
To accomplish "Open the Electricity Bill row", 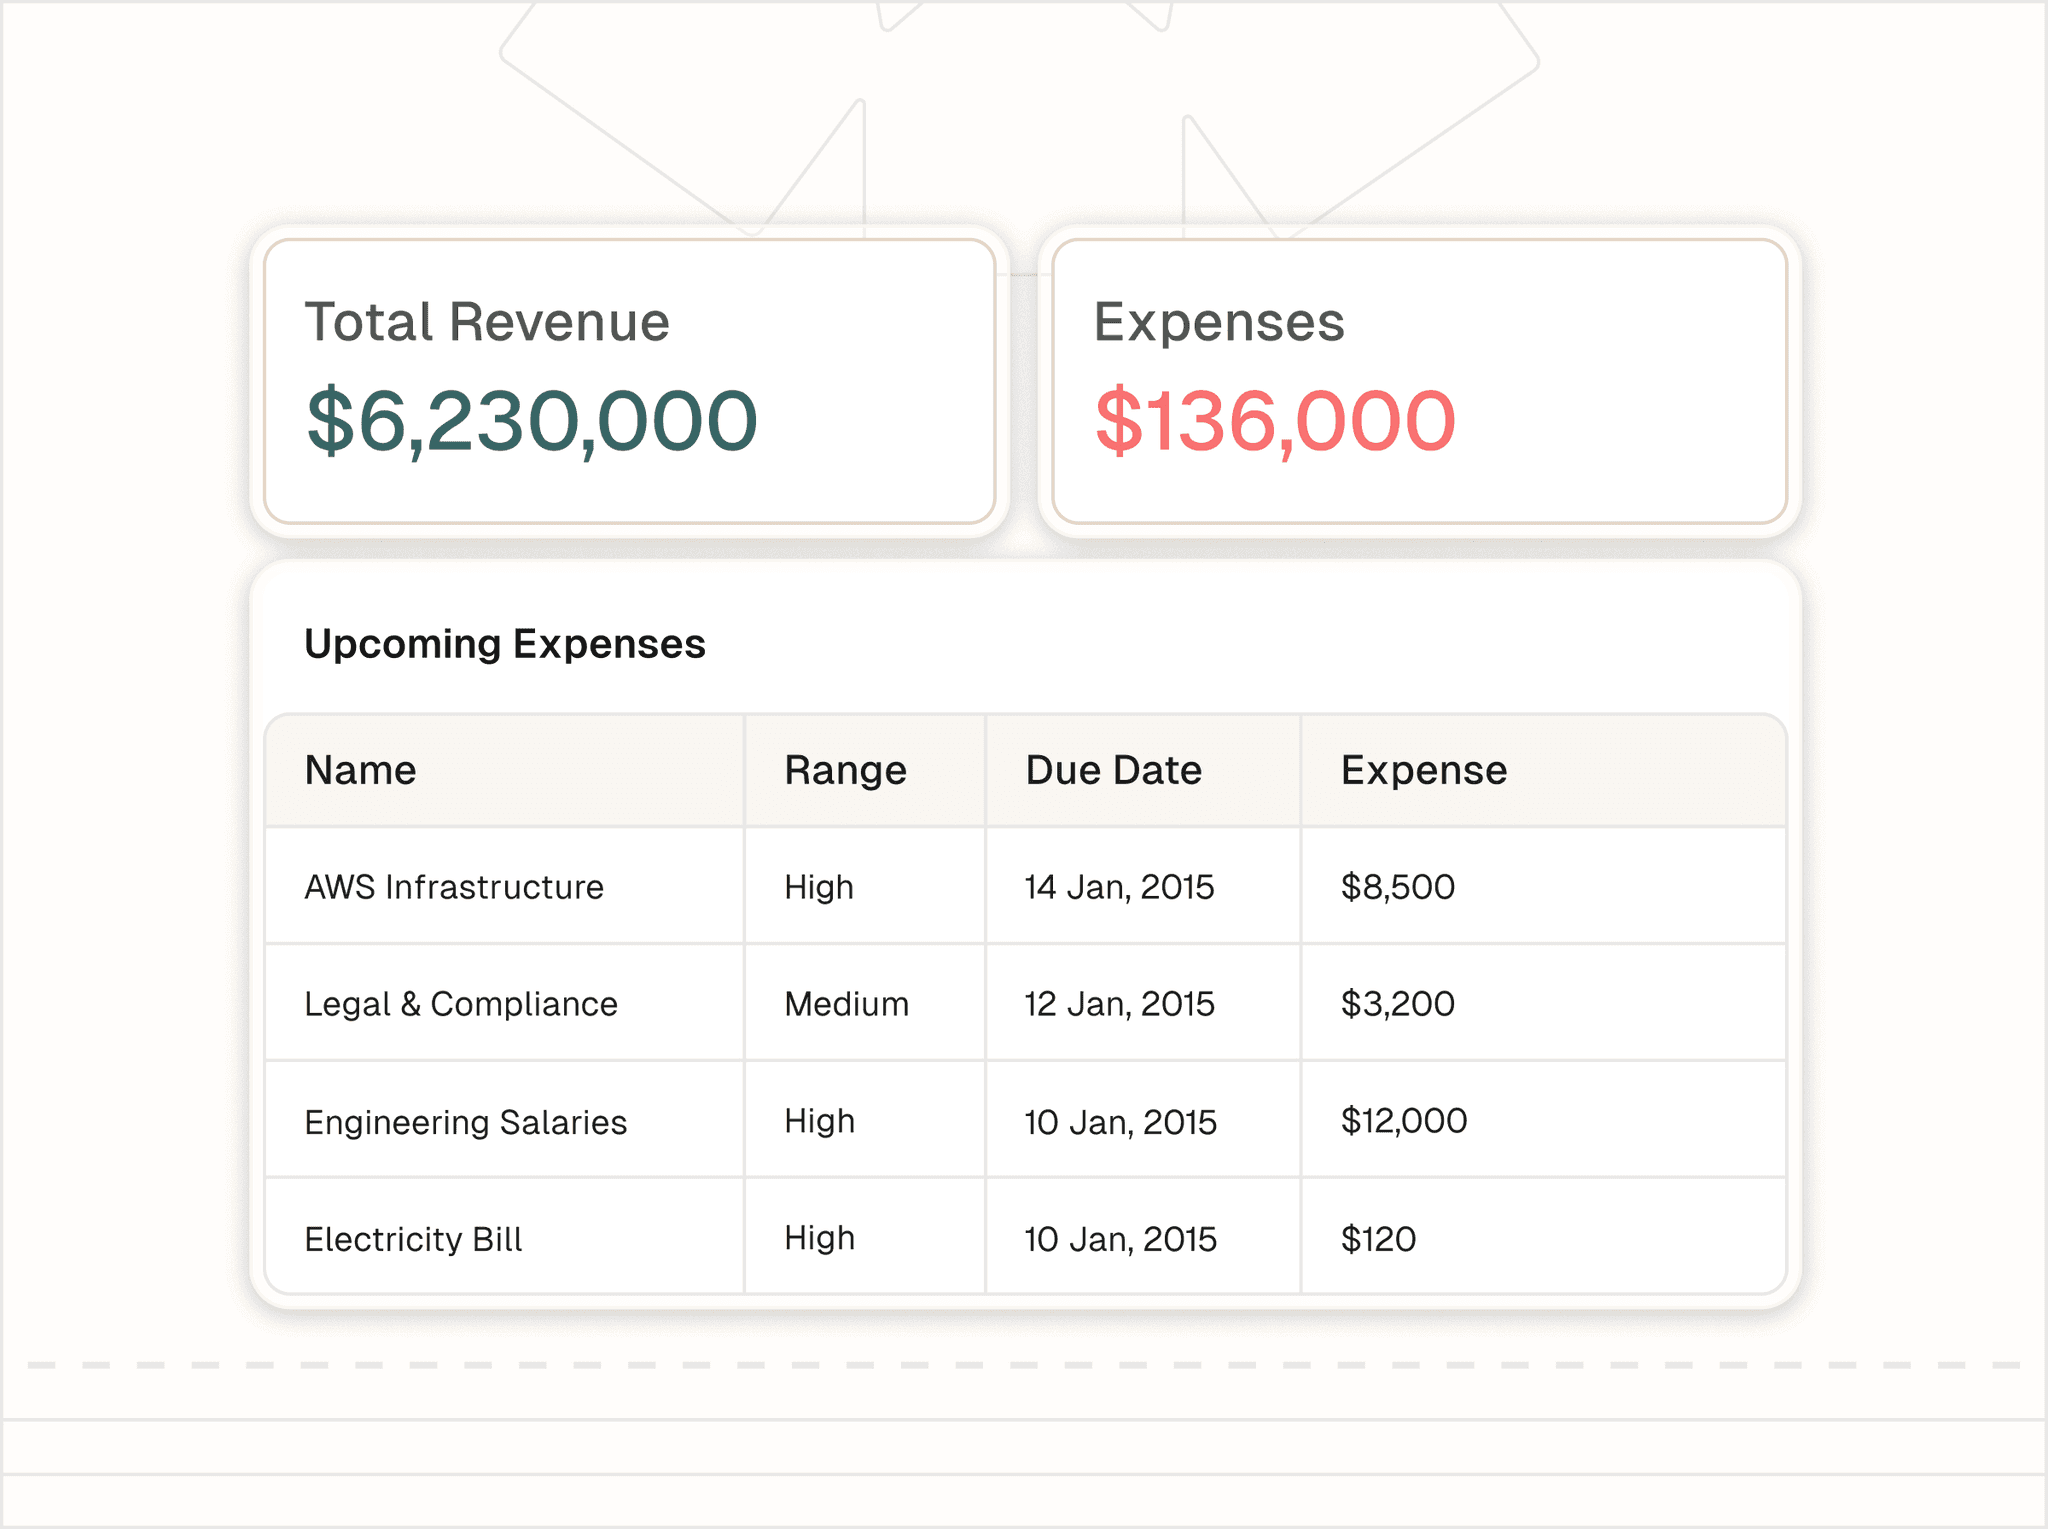I will click(x=413, y=1239).
